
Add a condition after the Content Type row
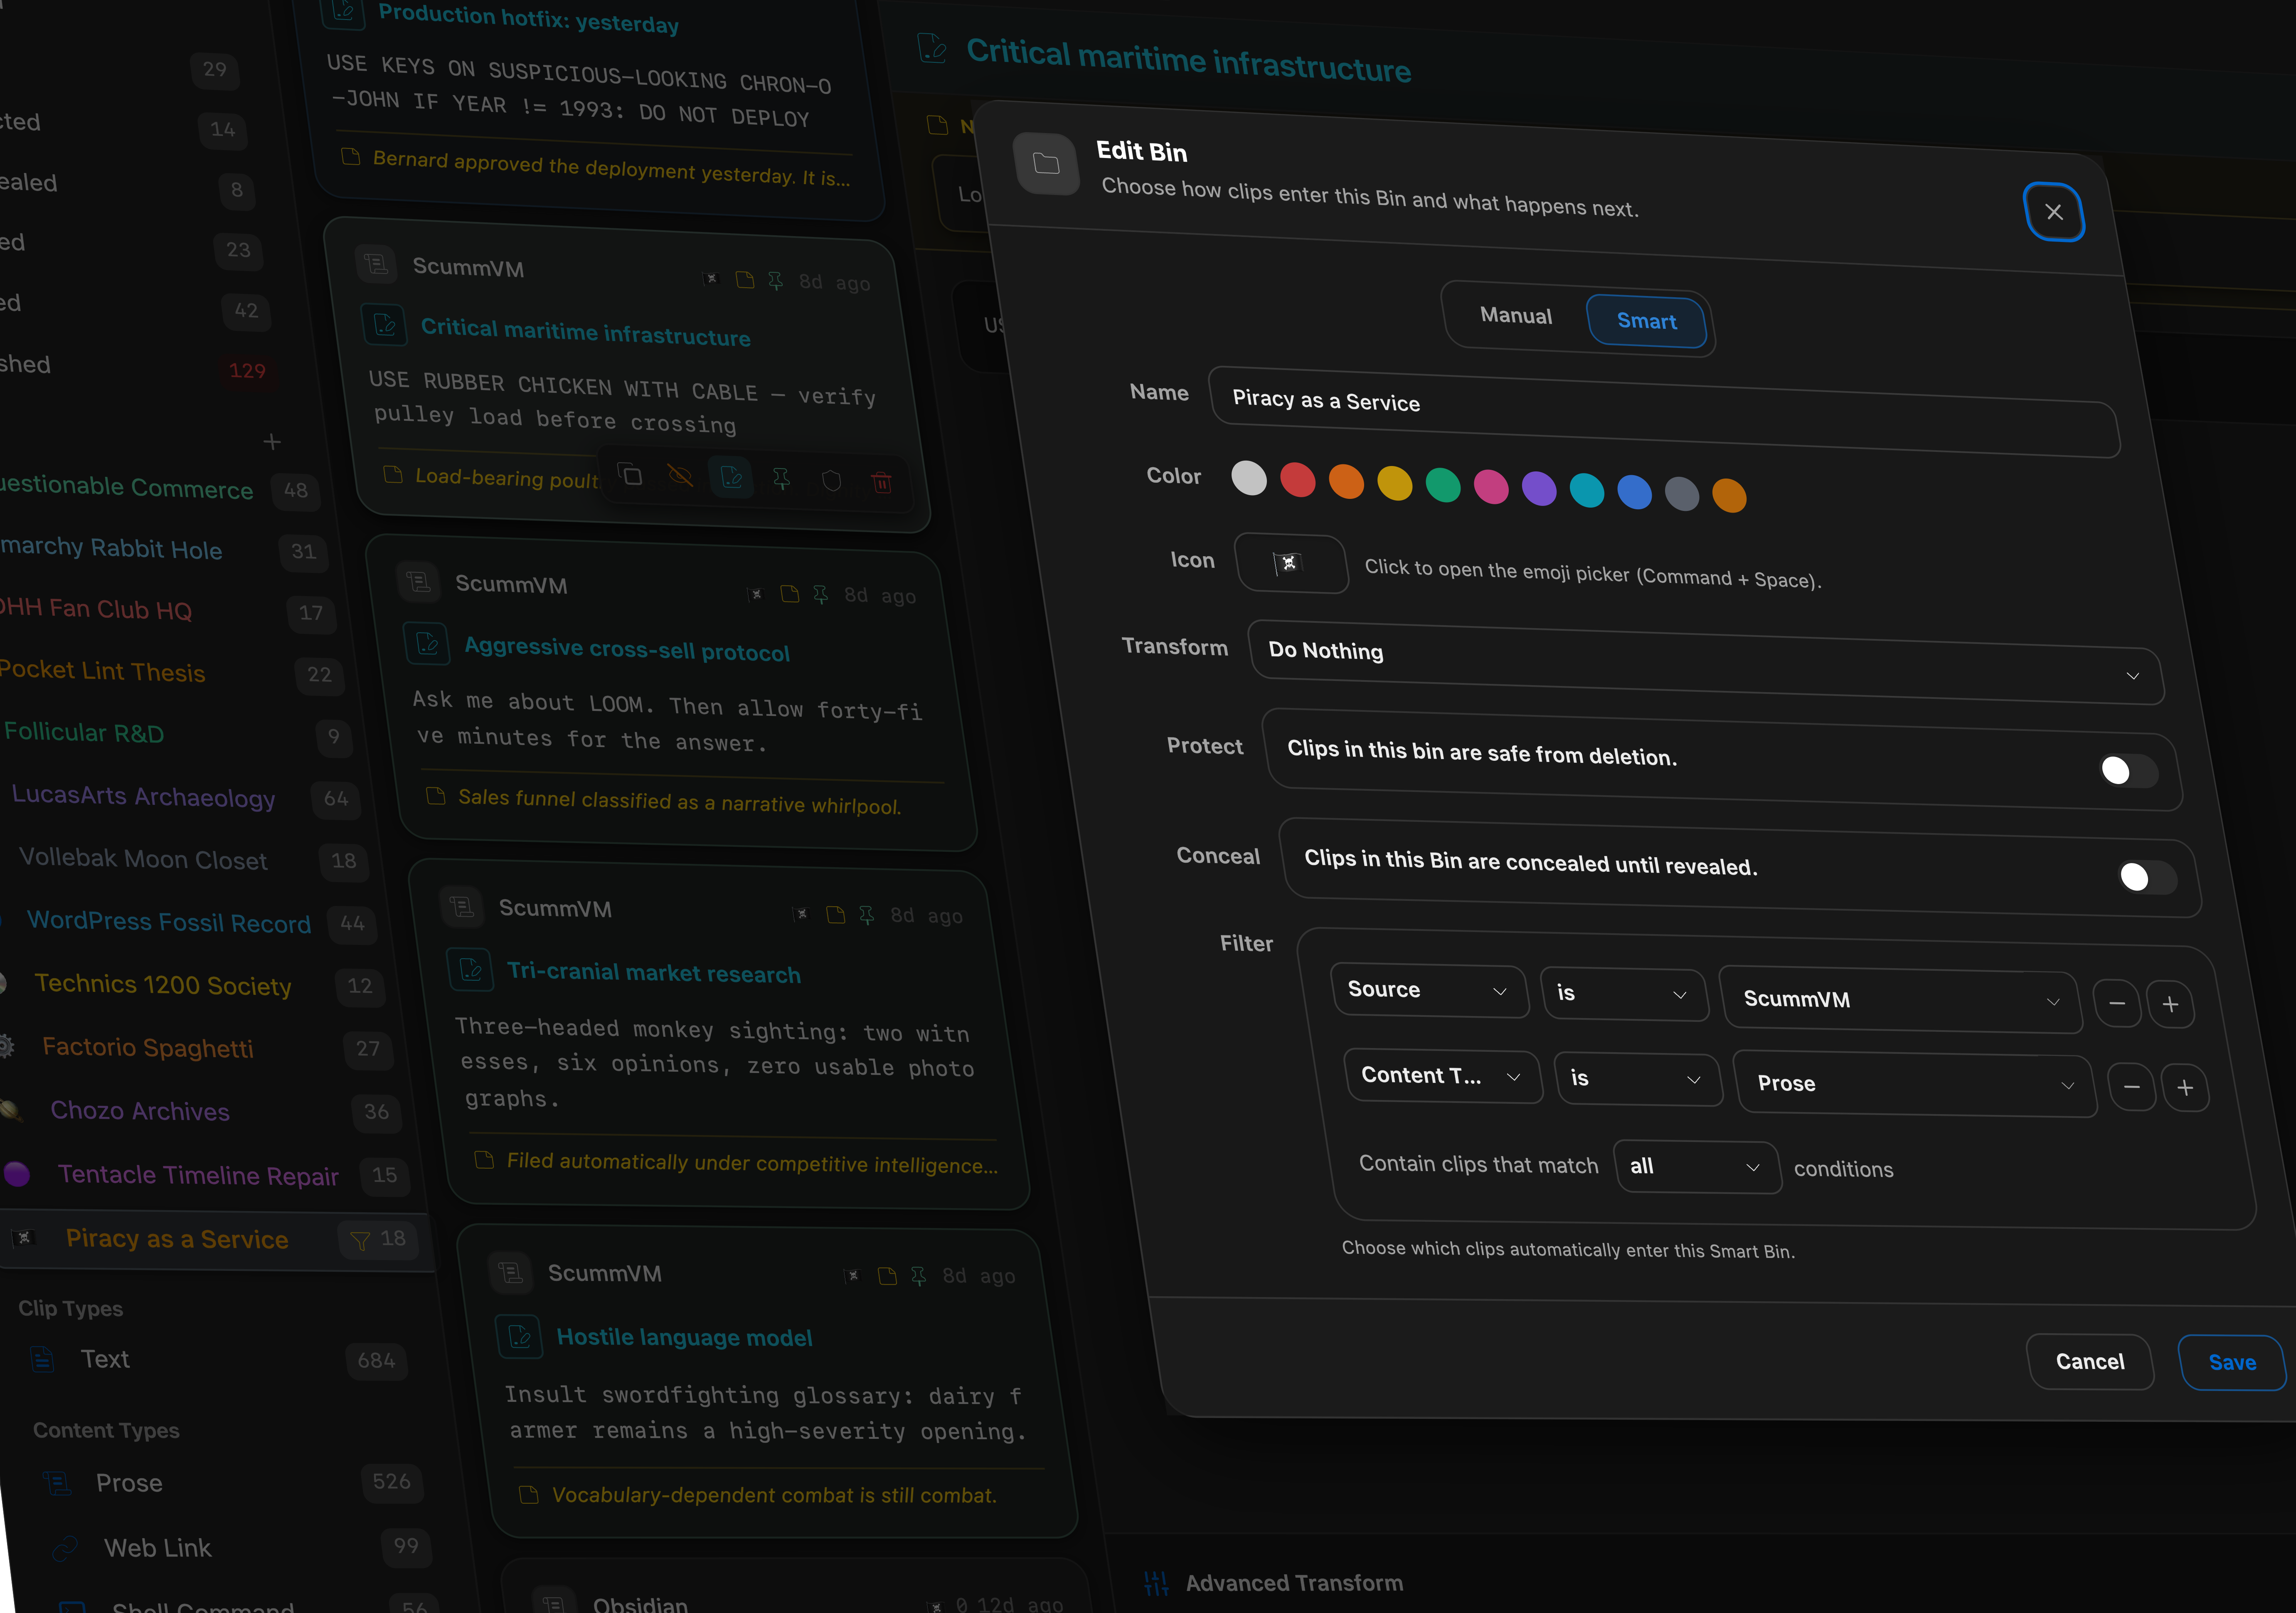(2185, 1088)
